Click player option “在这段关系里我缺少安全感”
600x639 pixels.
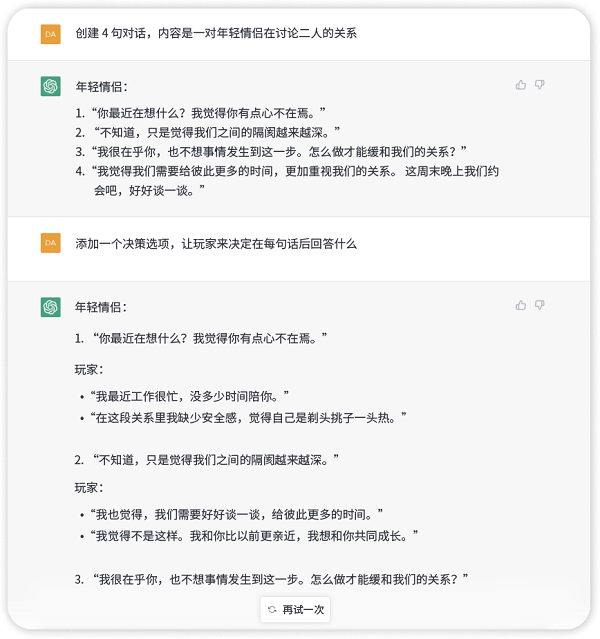(x=248, y=417)
